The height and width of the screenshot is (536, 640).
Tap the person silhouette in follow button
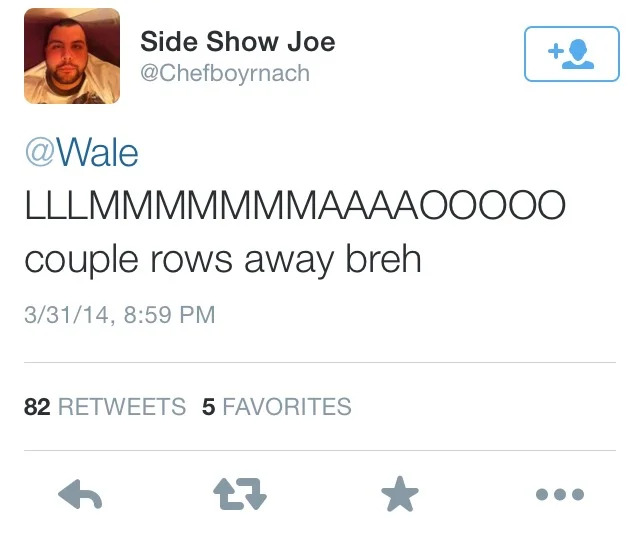pyautogui.click(x=578, y=54)
